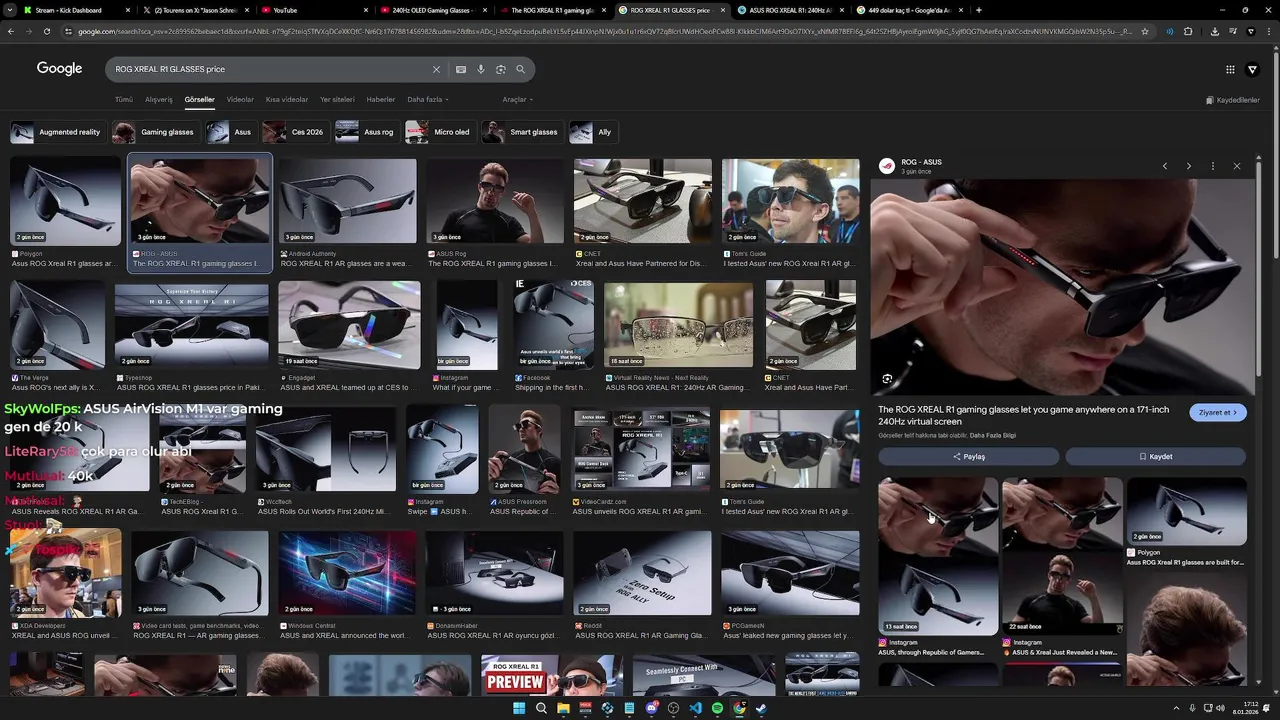Search by image with the Google Lens icon
The image size is (1280, 720).
click(501, 70)
